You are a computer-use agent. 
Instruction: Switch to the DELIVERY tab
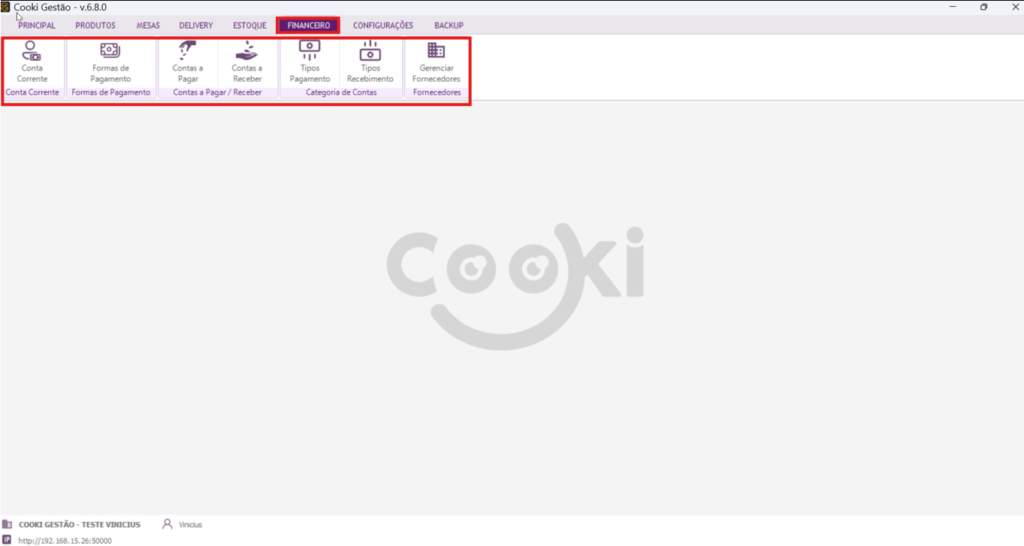pyautogui.click(x=196, y=25)
